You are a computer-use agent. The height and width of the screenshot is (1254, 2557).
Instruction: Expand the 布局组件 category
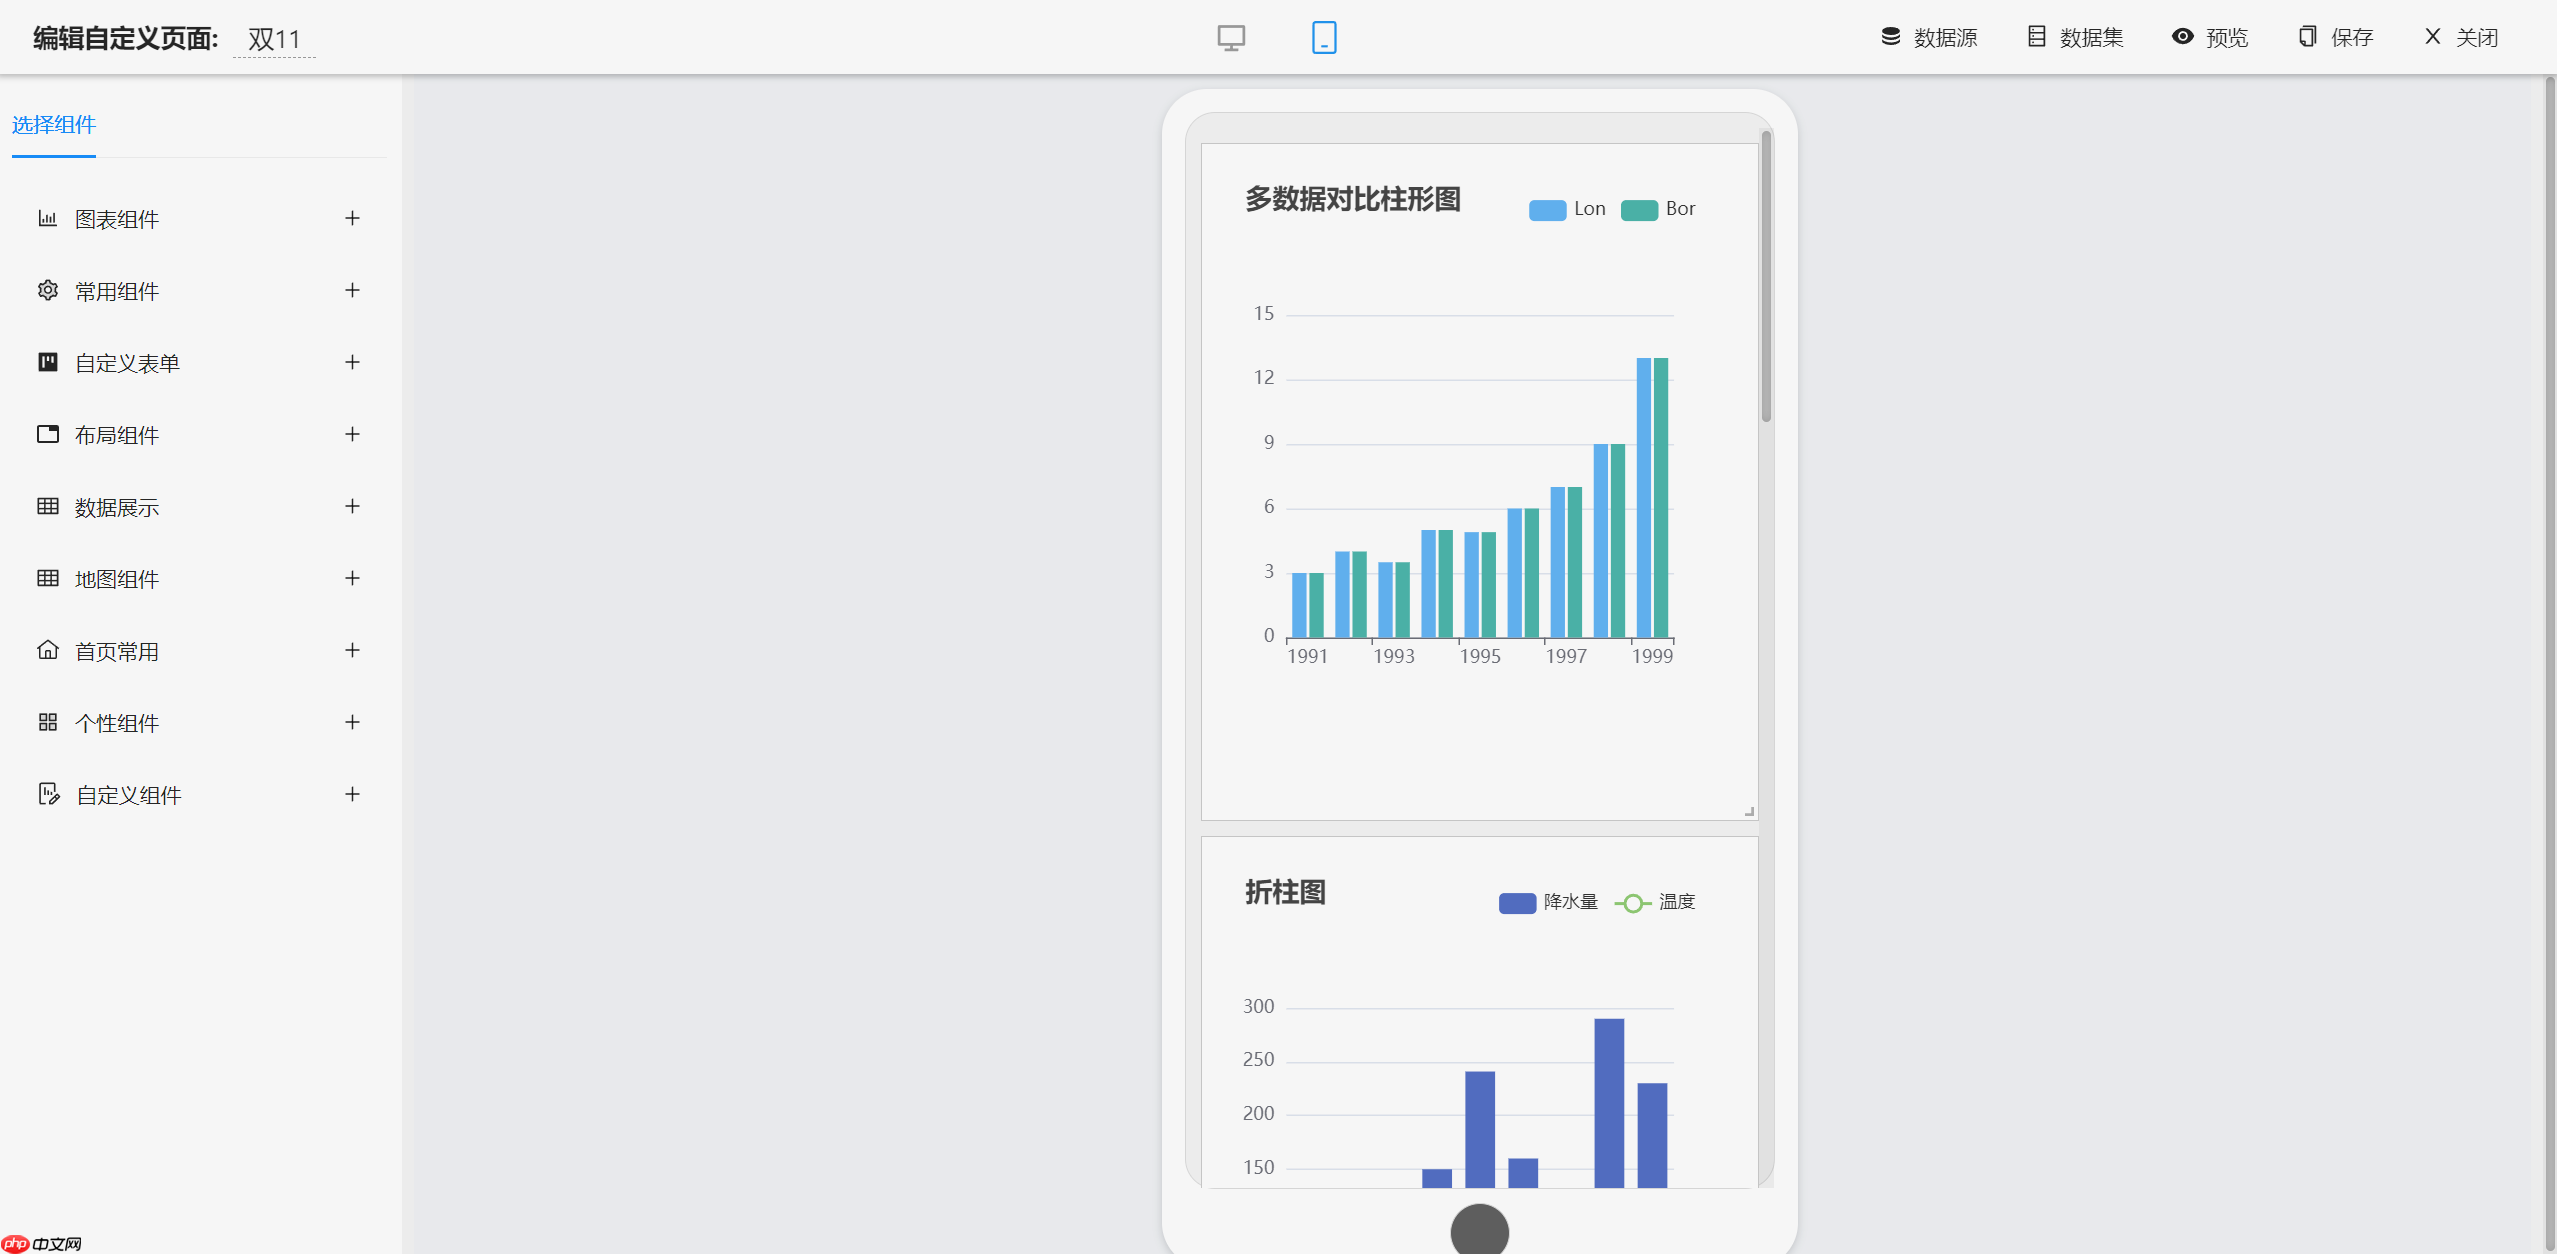pos(351,434)
